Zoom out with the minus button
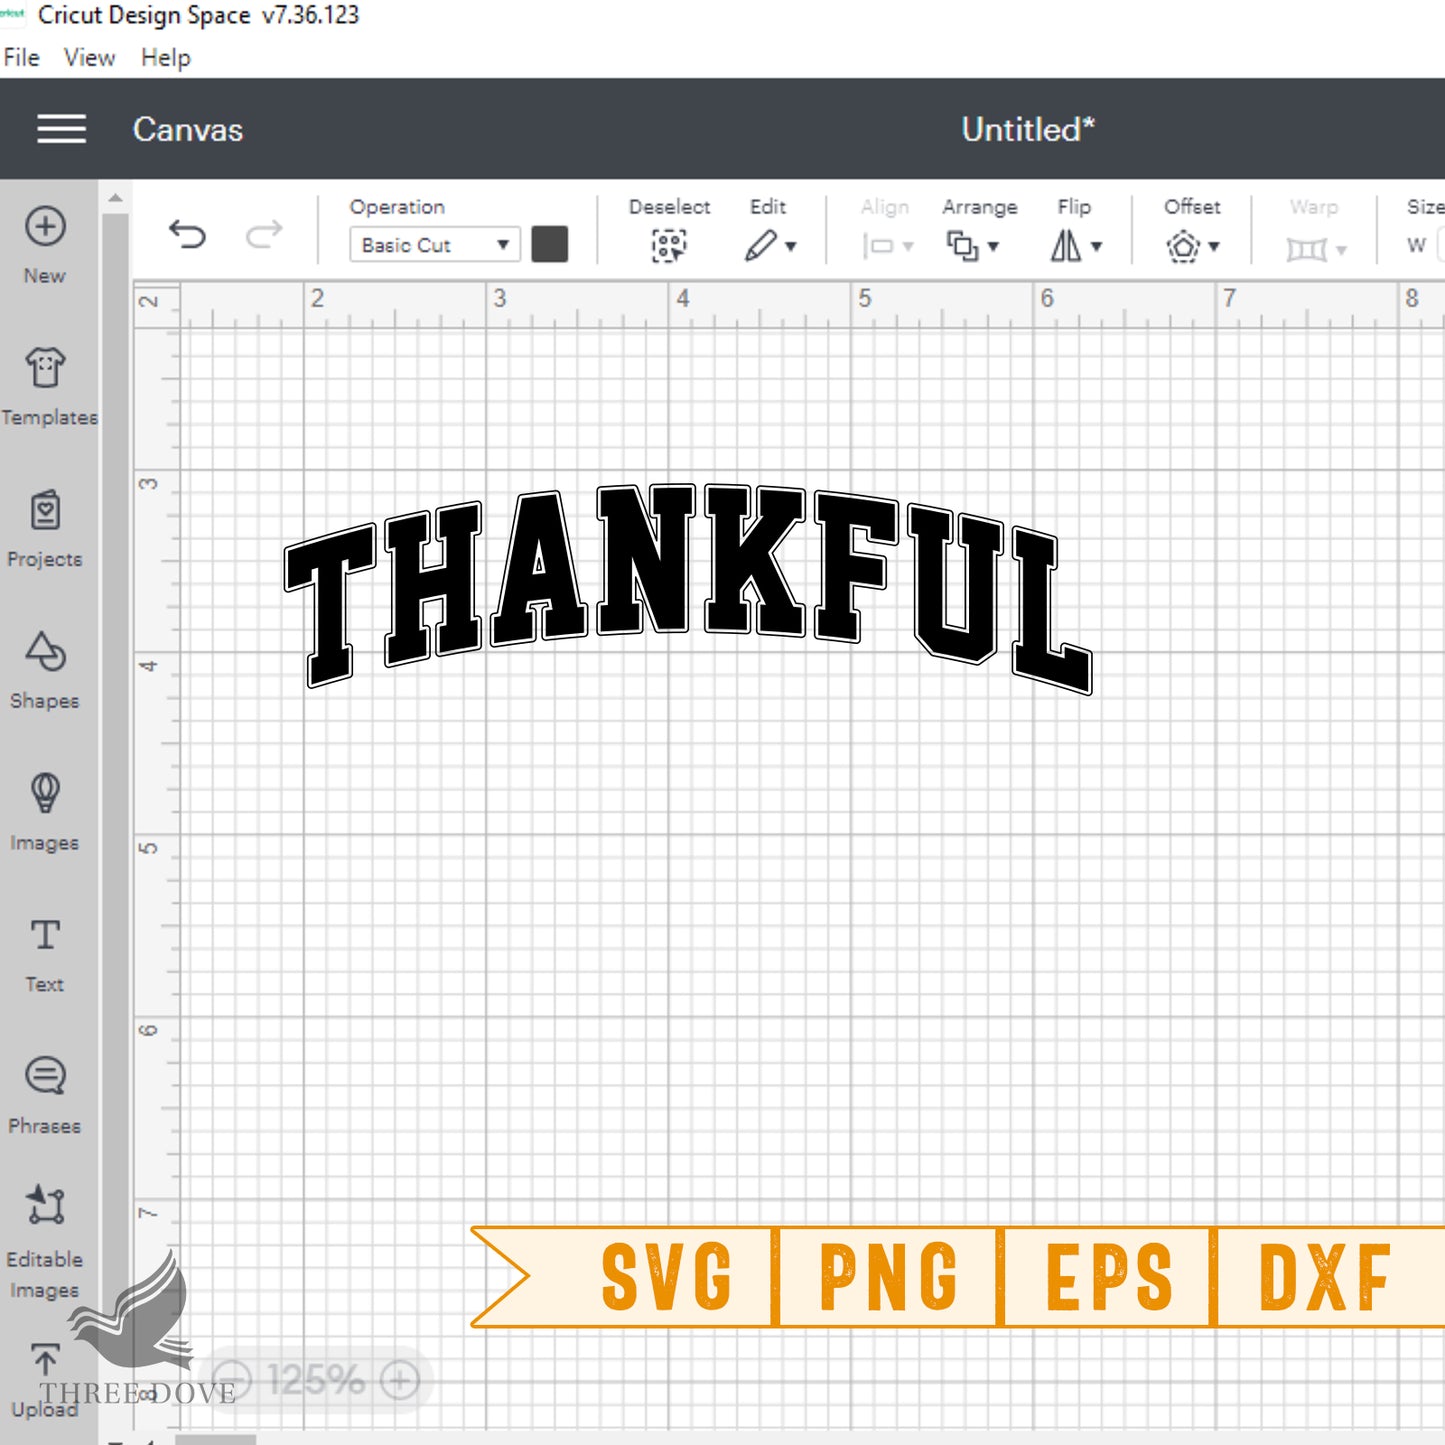This screenshot has height=1445, width=1445. pos(231,1380)
